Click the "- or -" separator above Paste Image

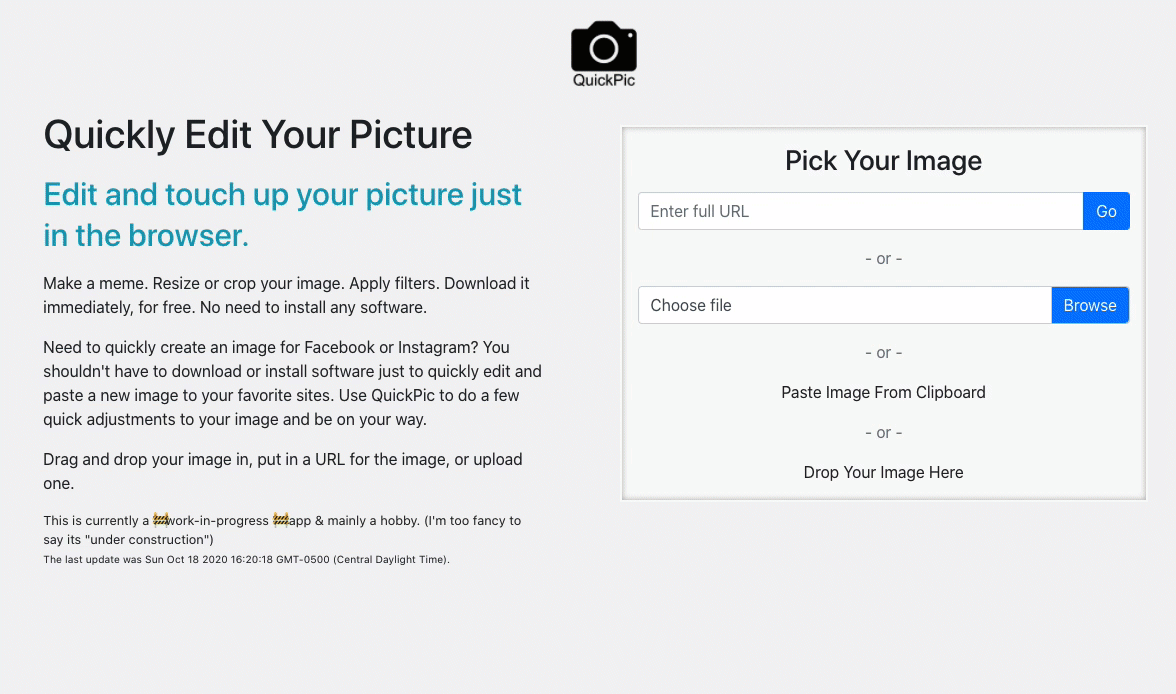884,353
